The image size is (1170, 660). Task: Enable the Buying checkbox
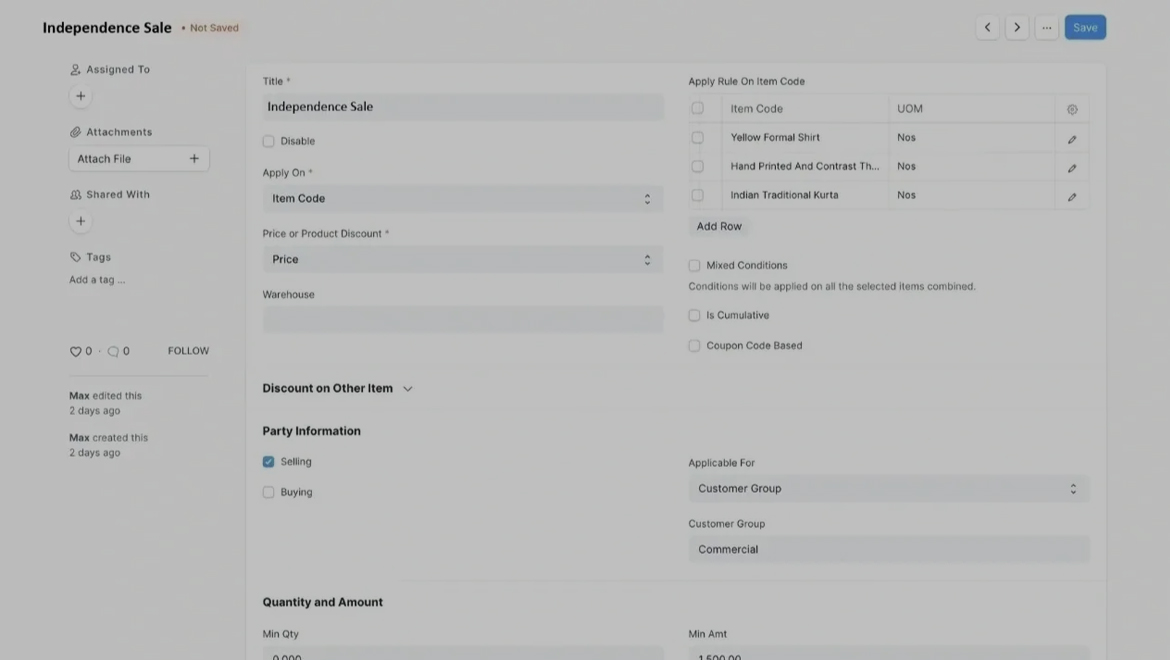click(x=268, y=492)
